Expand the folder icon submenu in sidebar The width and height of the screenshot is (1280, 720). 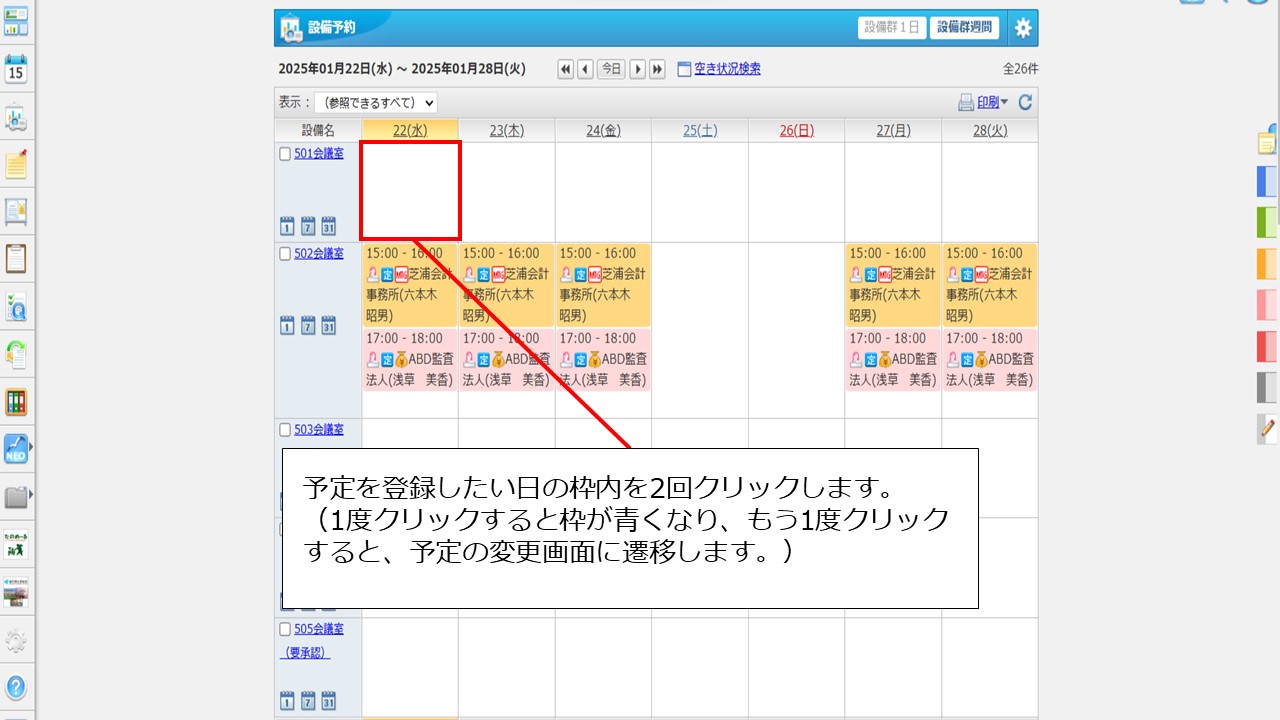(x=17, y=496)
